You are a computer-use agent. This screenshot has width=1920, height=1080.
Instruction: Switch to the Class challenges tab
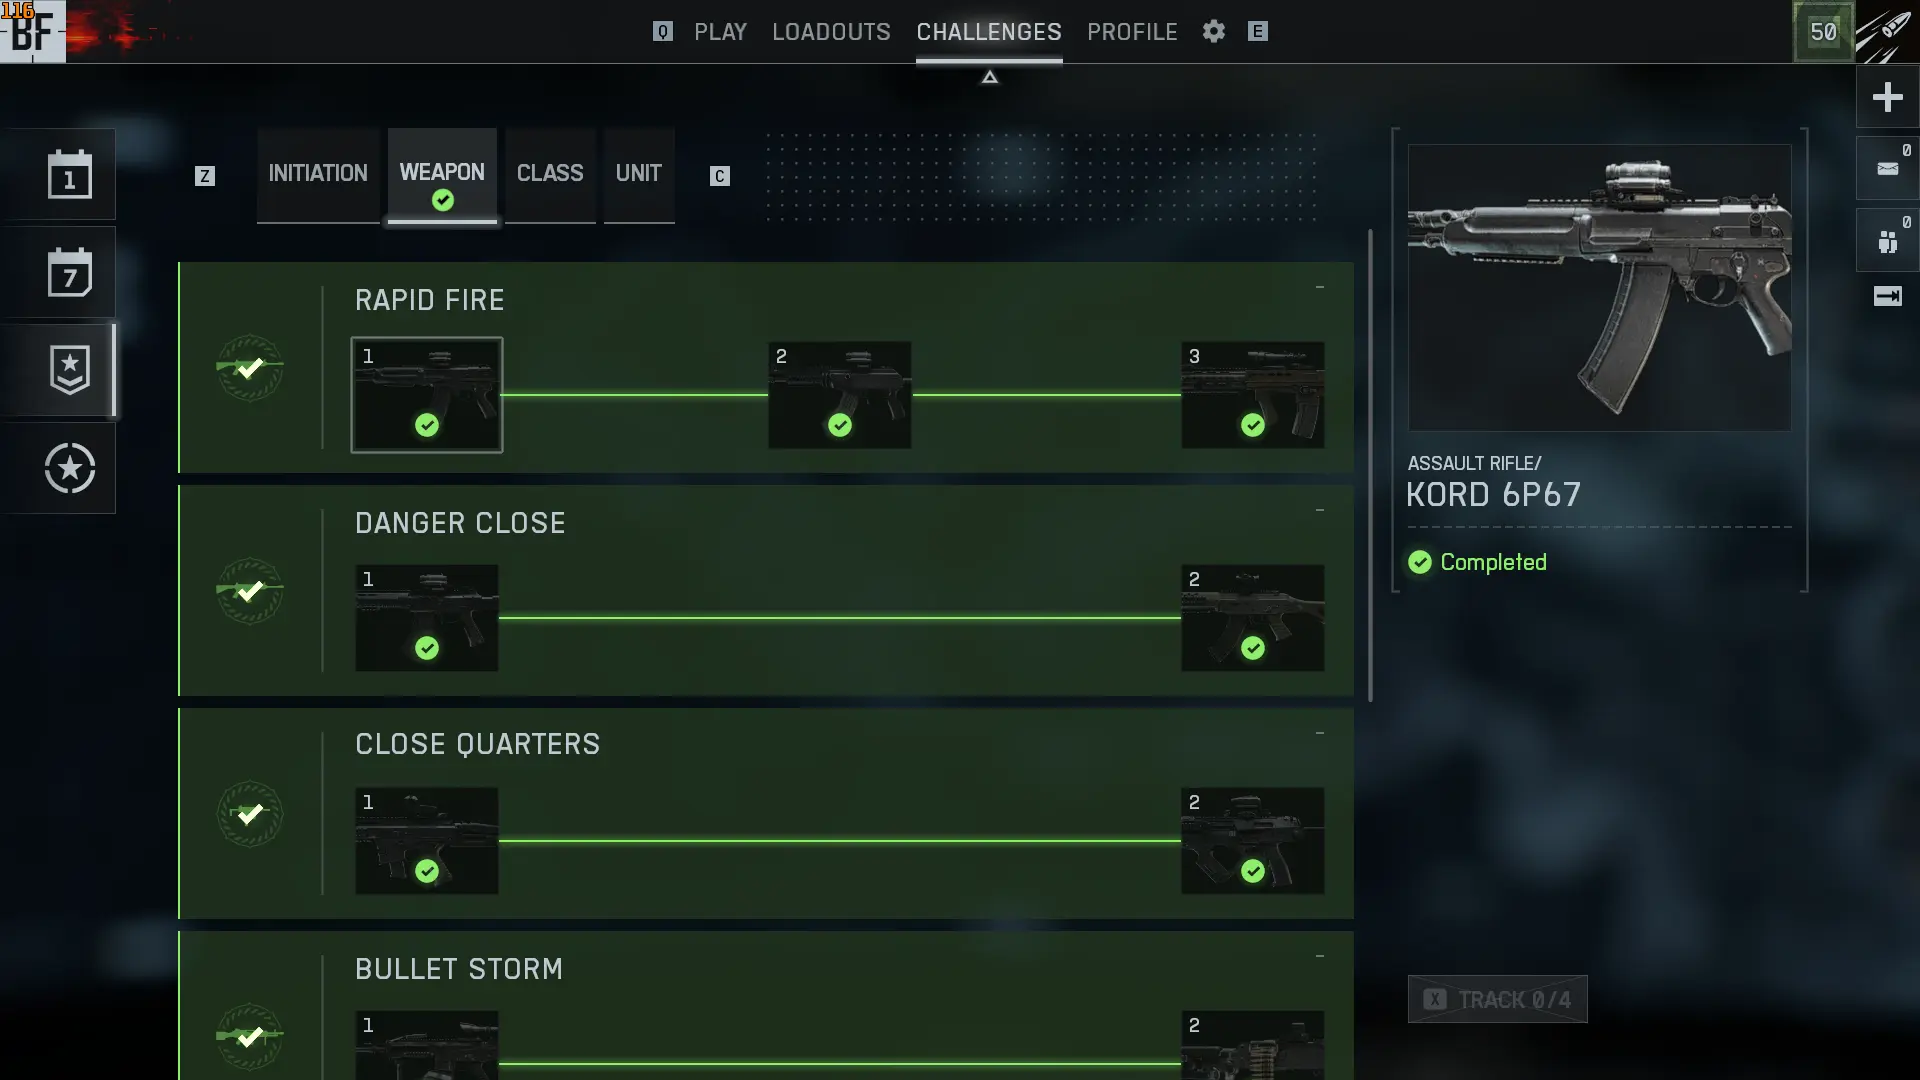[x=550, y=174]
